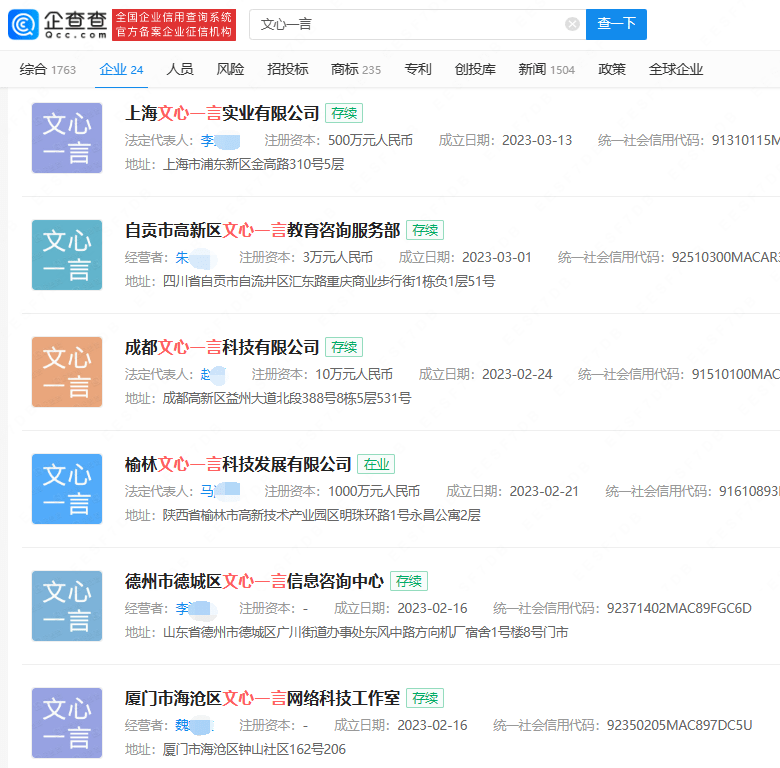Open legal representative 赵 link of Chengdu company
Screen dimensions: 780x768
[213, 375]
